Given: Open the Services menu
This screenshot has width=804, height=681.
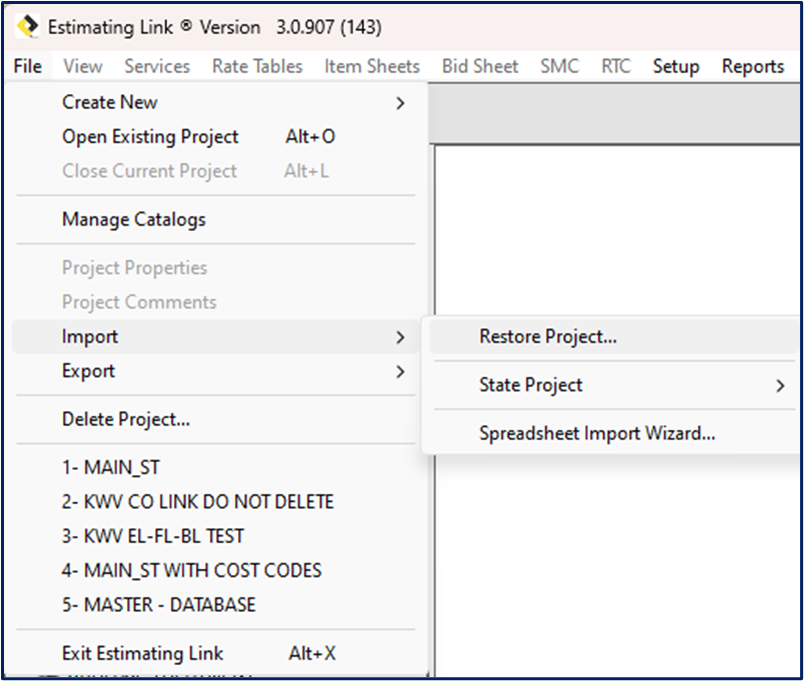Looking at the screenshot, I should pos(156,66).
